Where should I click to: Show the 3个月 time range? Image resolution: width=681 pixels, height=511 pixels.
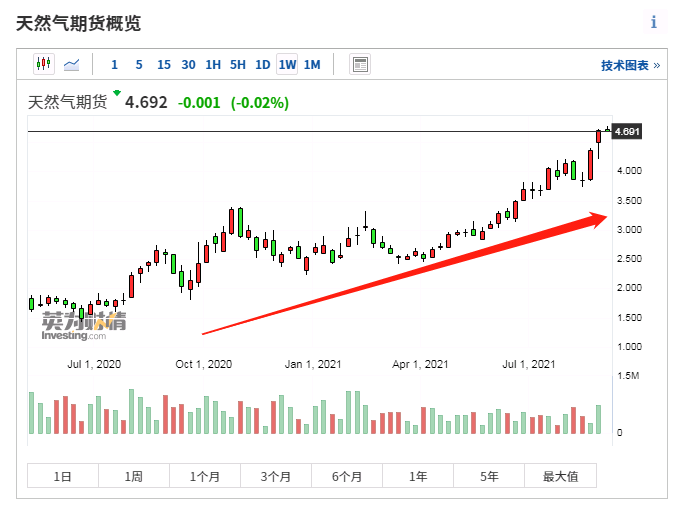click(x=276, y=477)
